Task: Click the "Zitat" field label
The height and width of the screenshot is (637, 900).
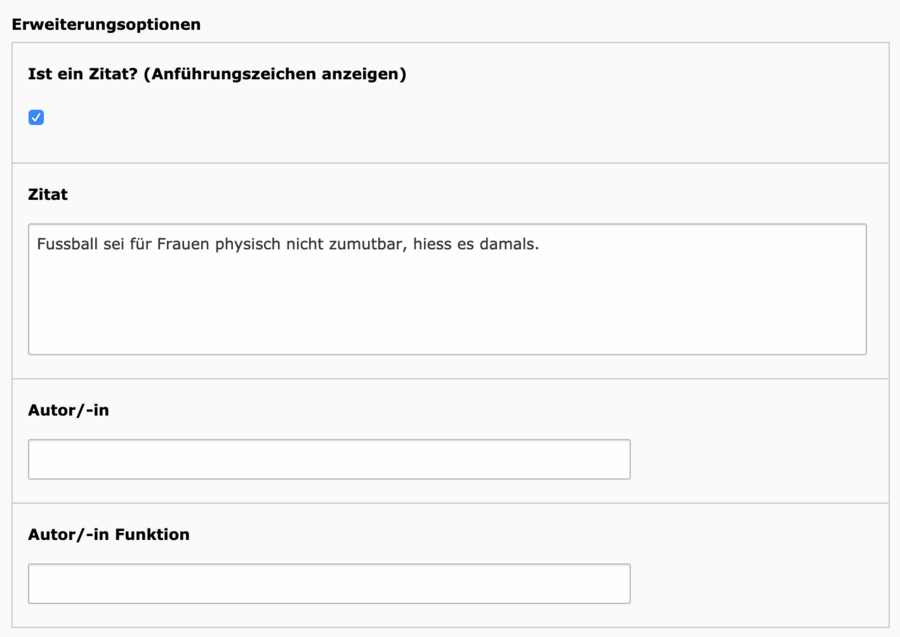Action: [48, 195]
